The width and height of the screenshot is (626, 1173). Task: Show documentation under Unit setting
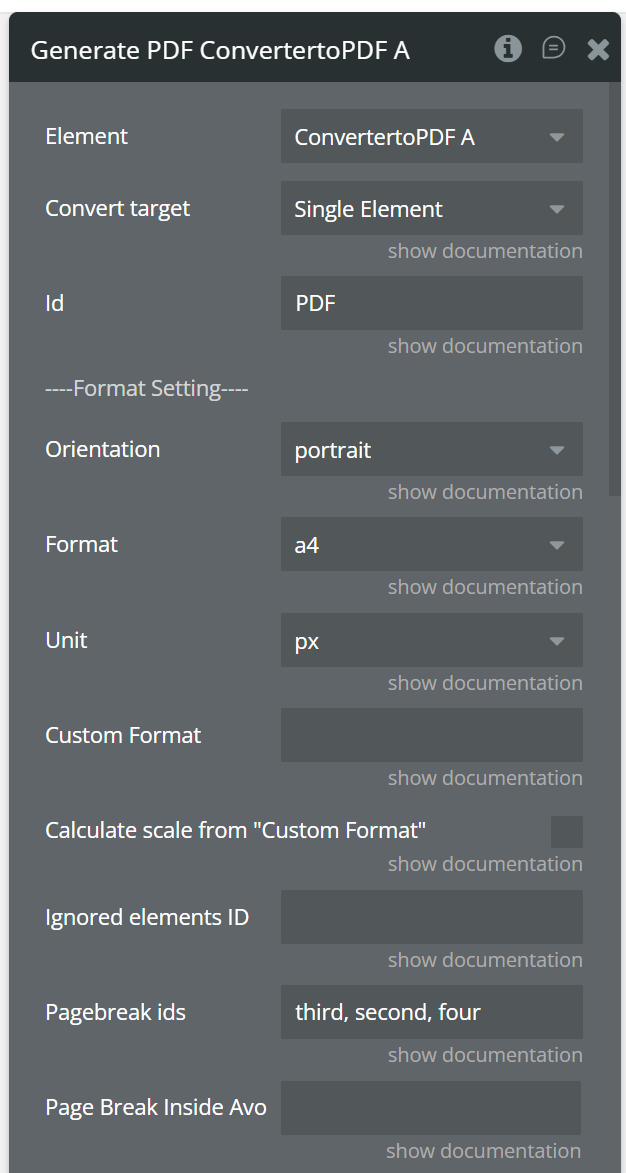(x=485, y=683)
